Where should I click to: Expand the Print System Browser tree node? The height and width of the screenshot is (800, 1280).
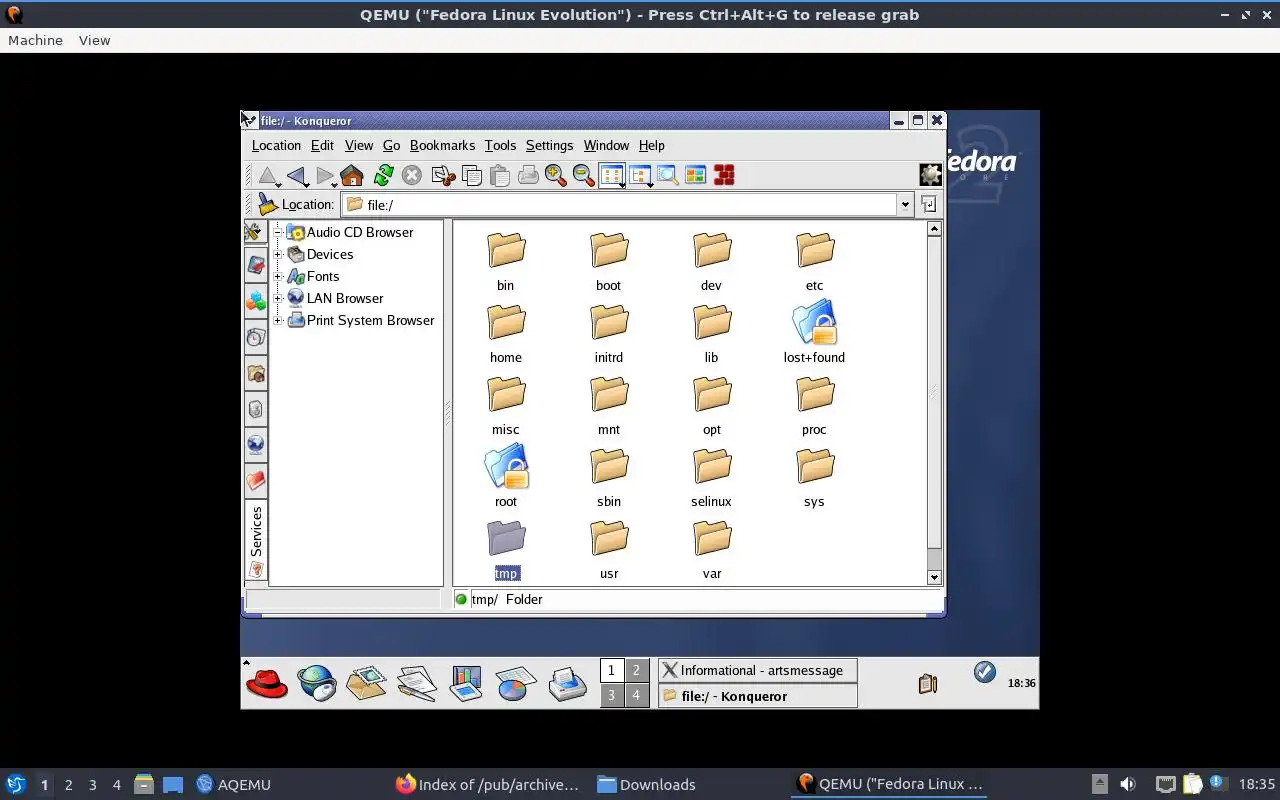(278, 320)
